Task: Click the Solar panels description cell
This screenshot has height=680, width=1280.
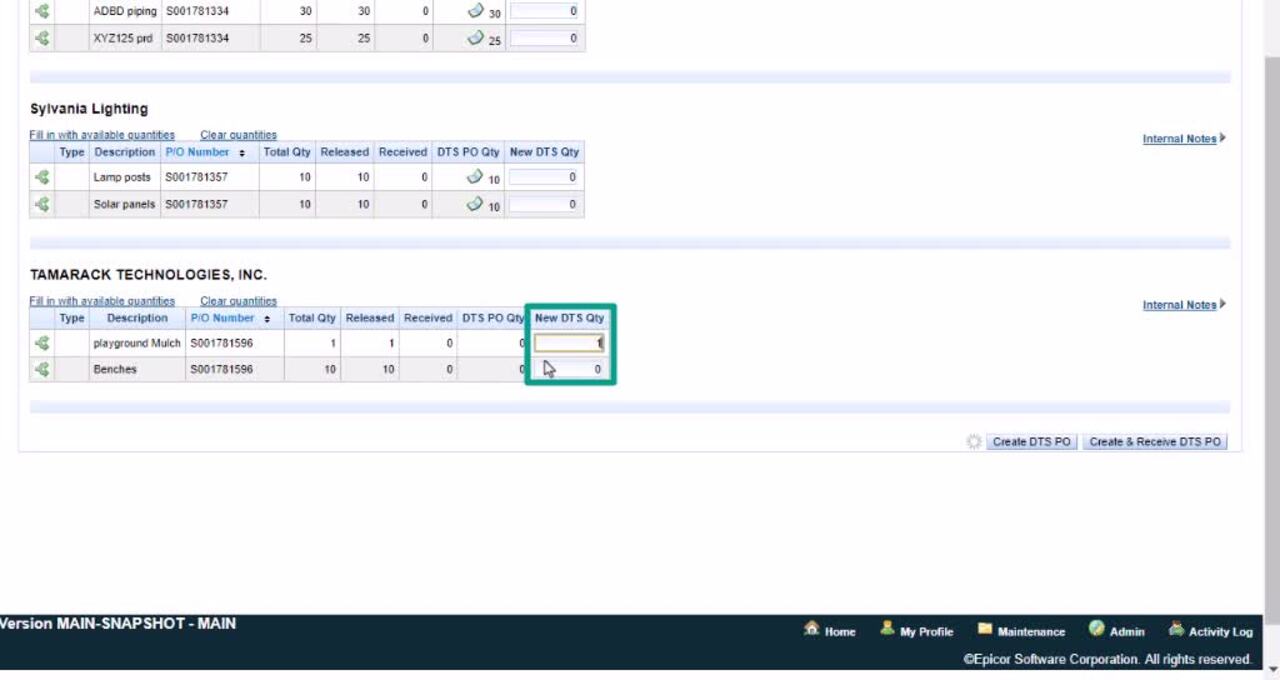Action: tap(123, 204)
